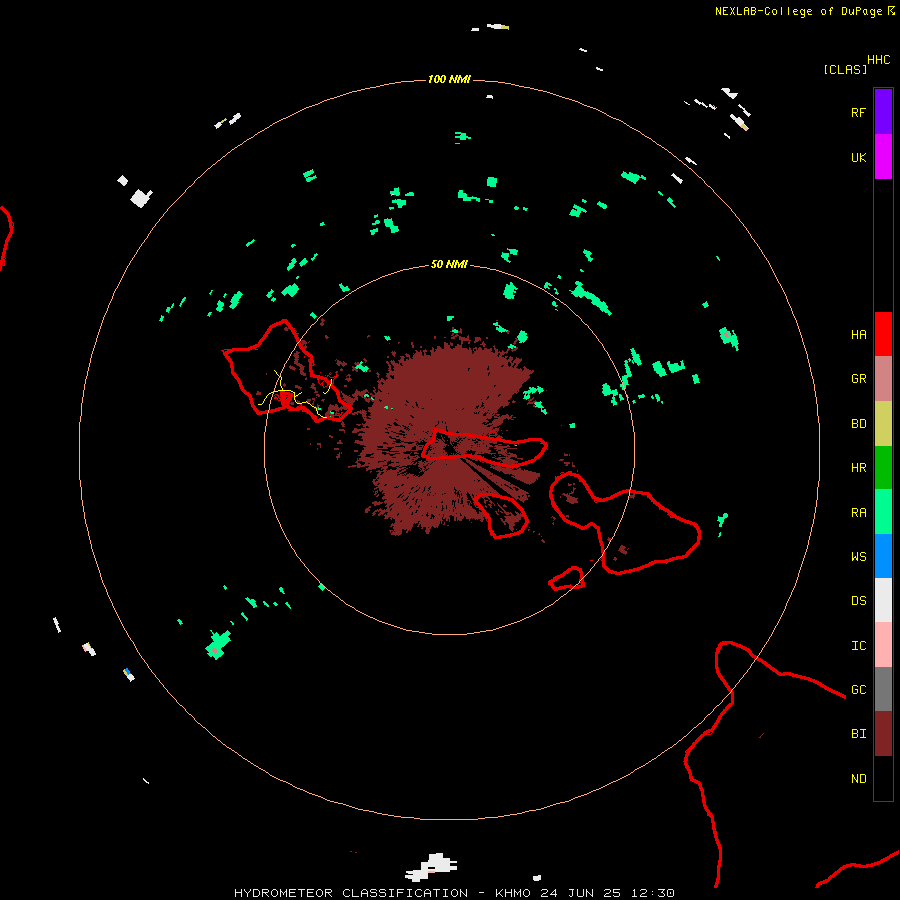Viewport: 900px width, 900px height.
Task: Click the [CLAS] legend heading
Action: [x=845, y=69]
